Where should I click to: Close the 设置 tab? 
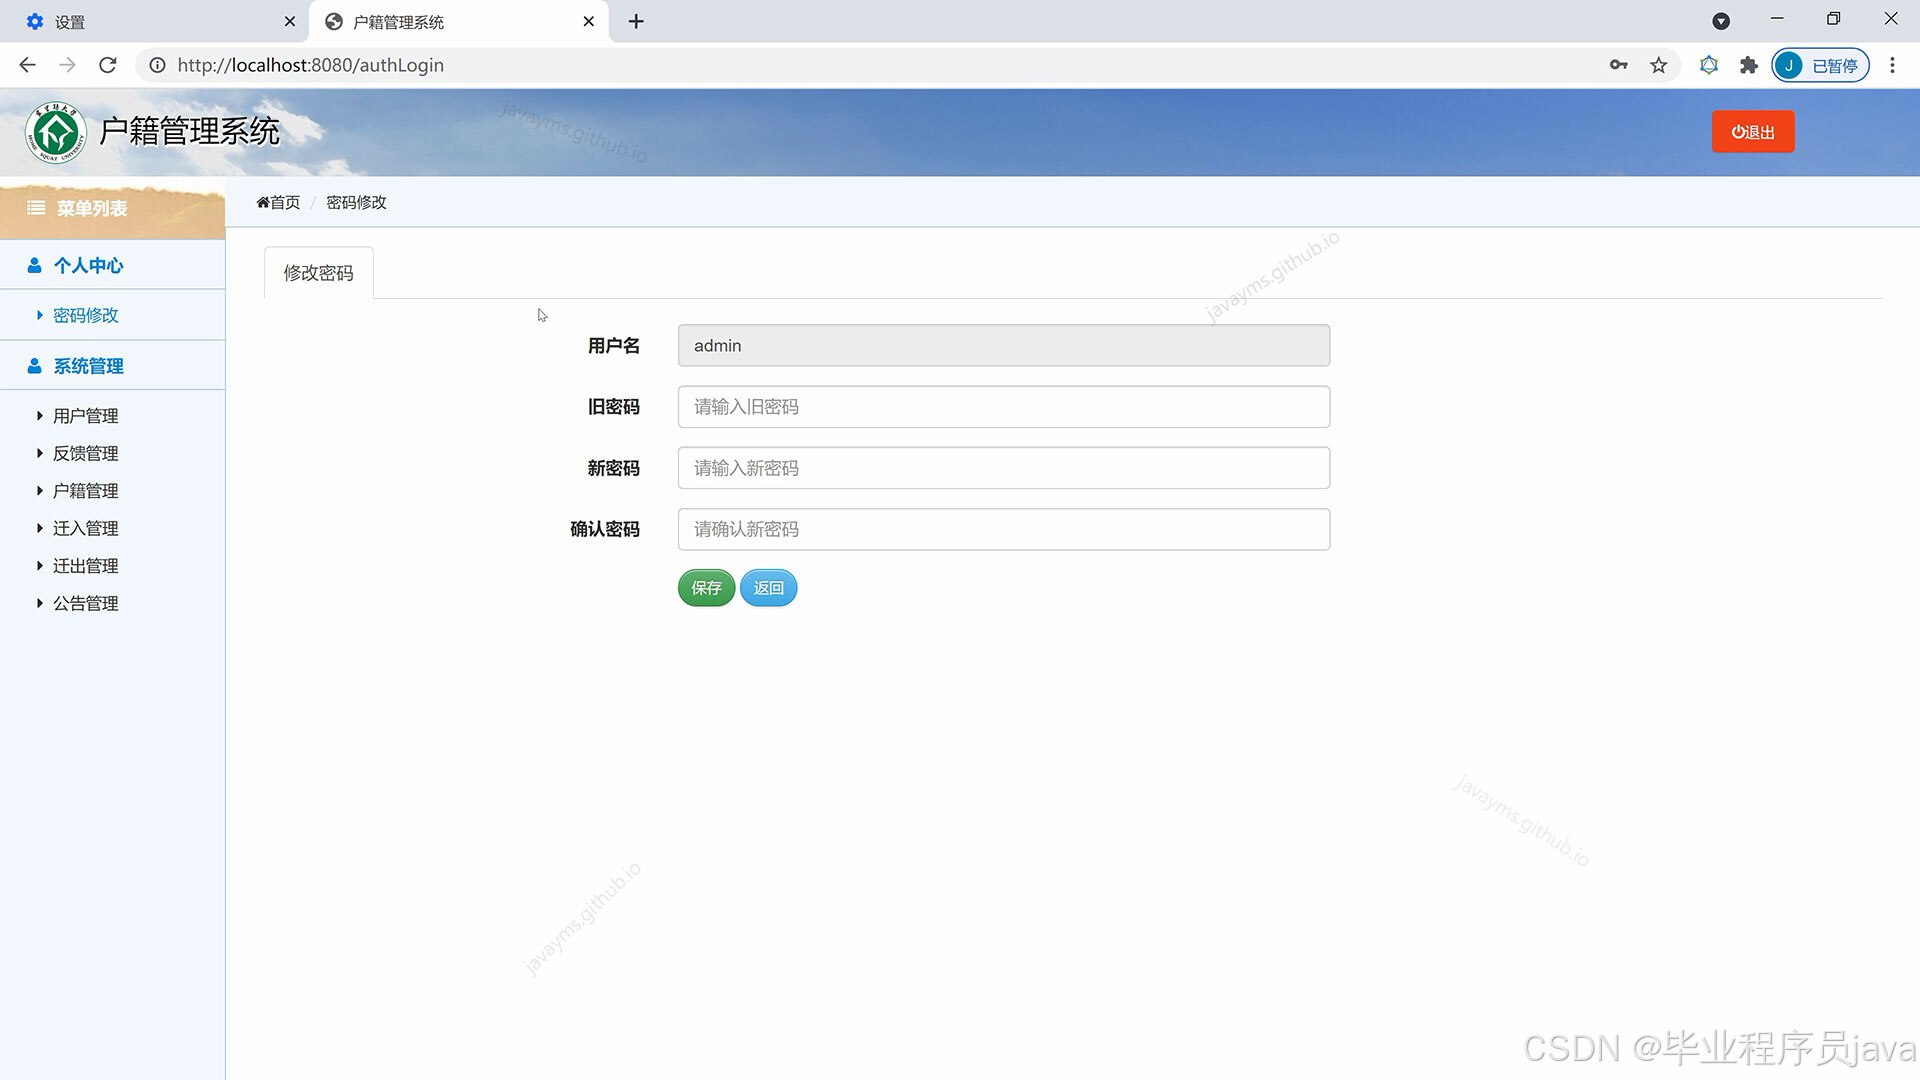tap(290, 21)
